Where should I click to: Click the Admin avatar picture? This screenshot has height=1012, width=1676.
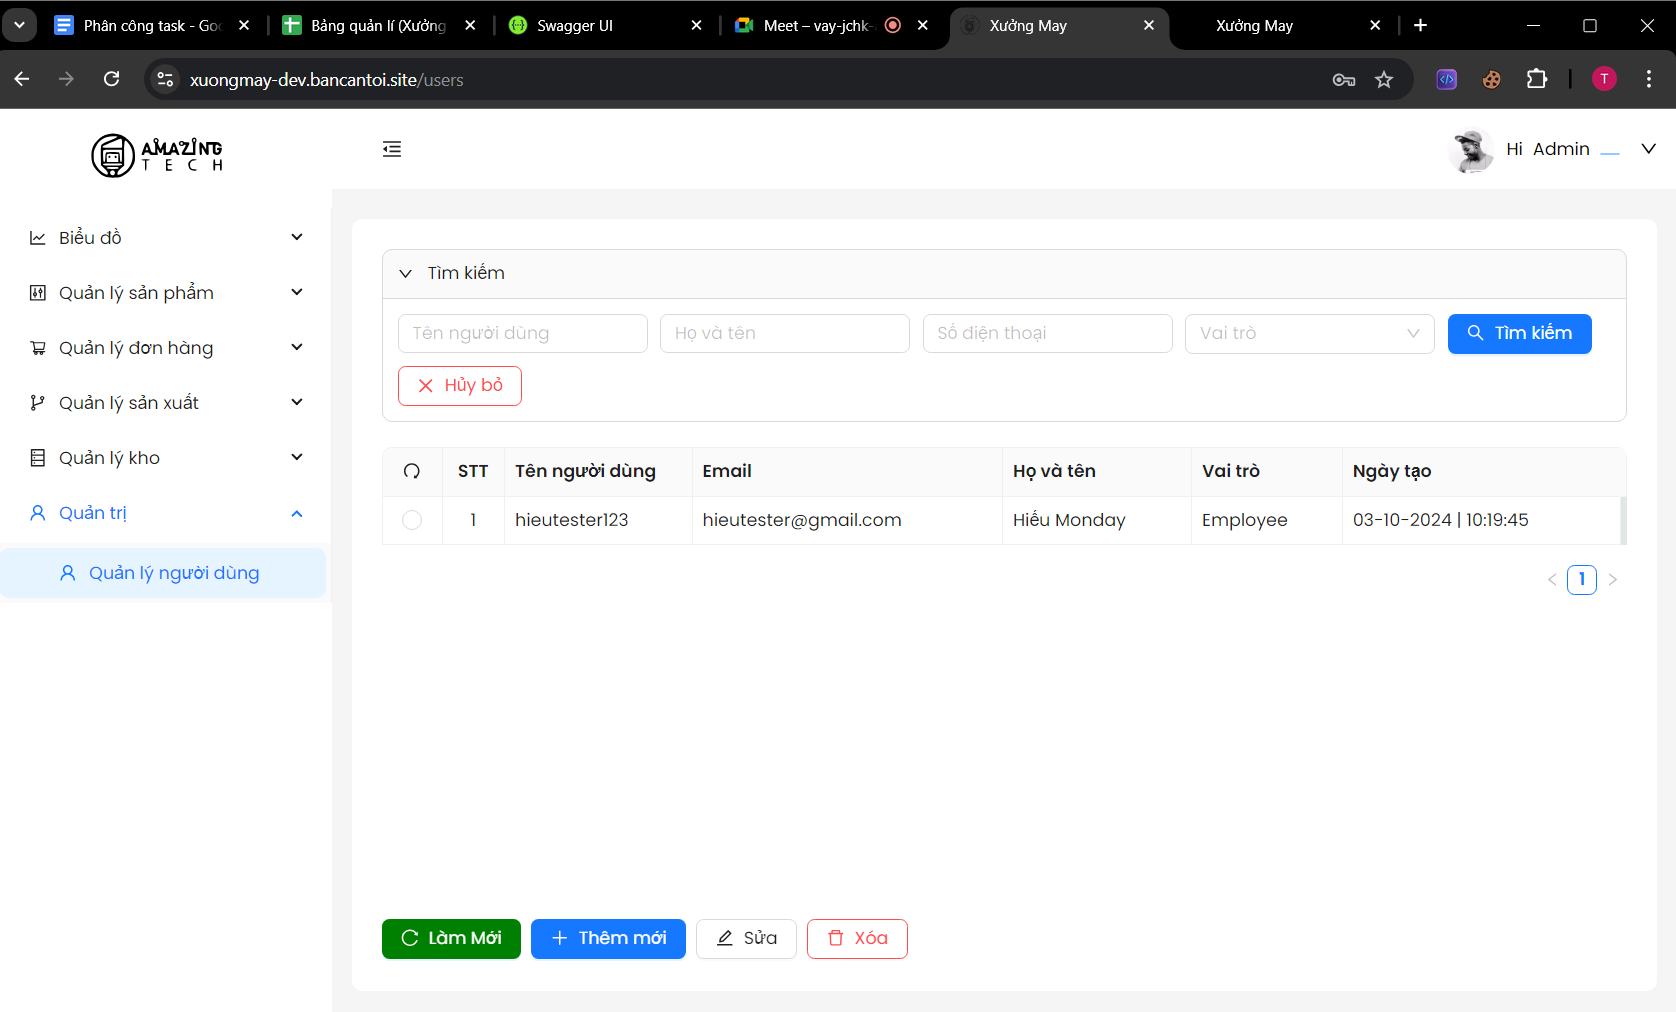click(x=1470, y=150)
